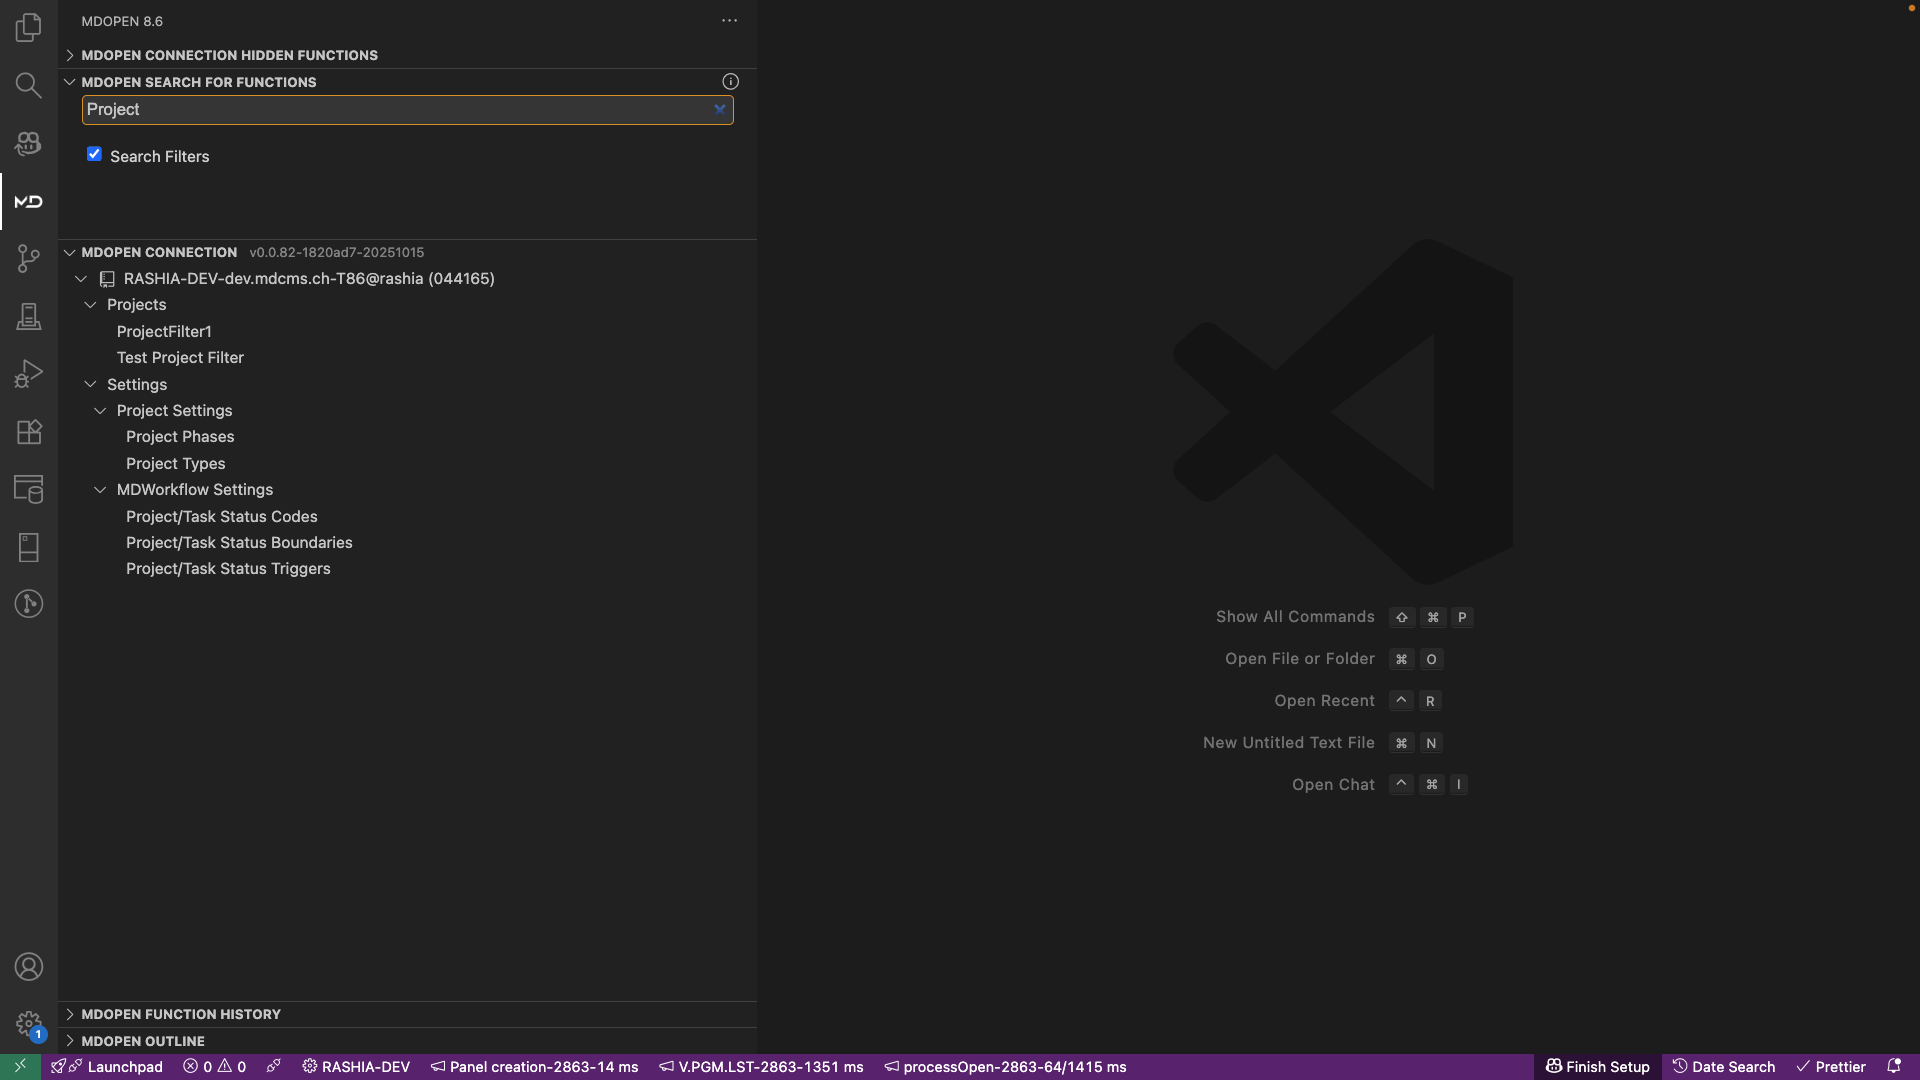Open the Explorer files icon
The width and height of the screenshot is (1920, 1080).
click(28, 27)
